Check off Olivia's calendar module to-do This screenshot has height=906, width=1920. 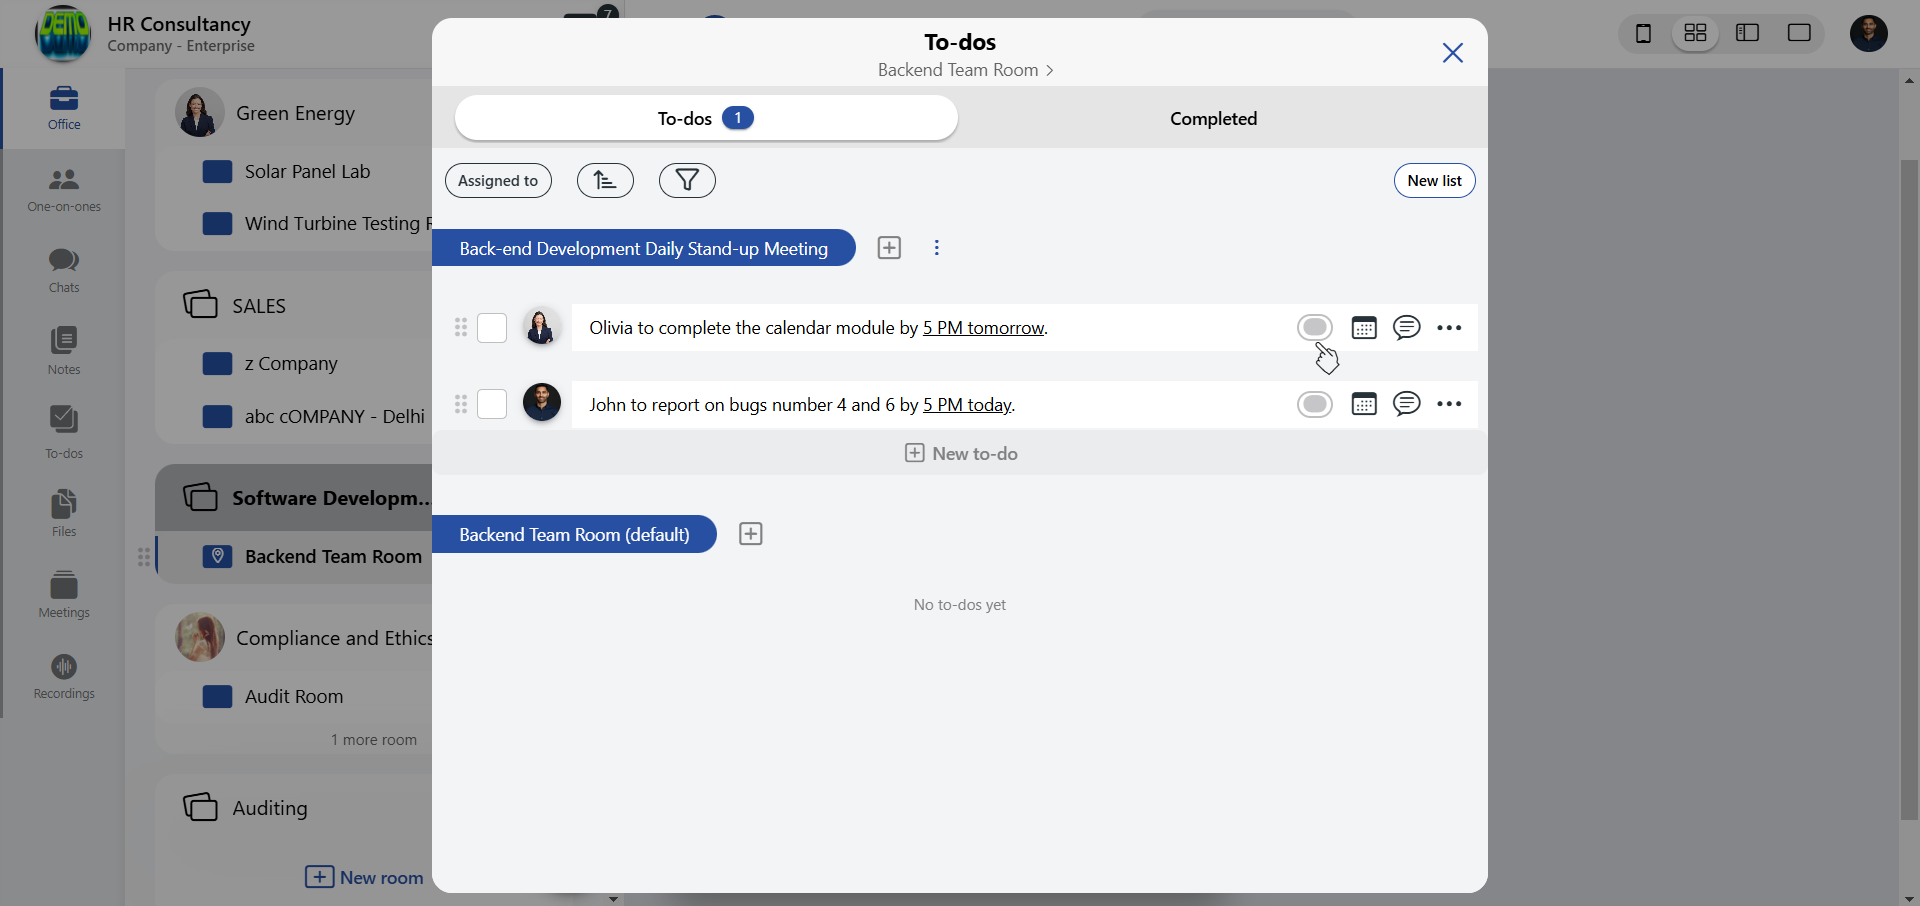point(492,328)
